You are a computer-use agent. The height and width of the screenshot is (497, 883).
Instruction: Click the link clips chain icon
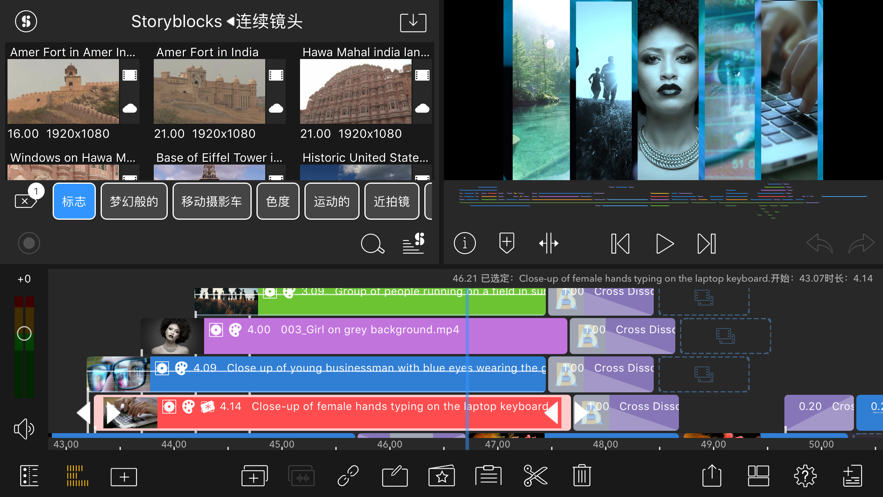pyautogui.click(x=348, y=476)
